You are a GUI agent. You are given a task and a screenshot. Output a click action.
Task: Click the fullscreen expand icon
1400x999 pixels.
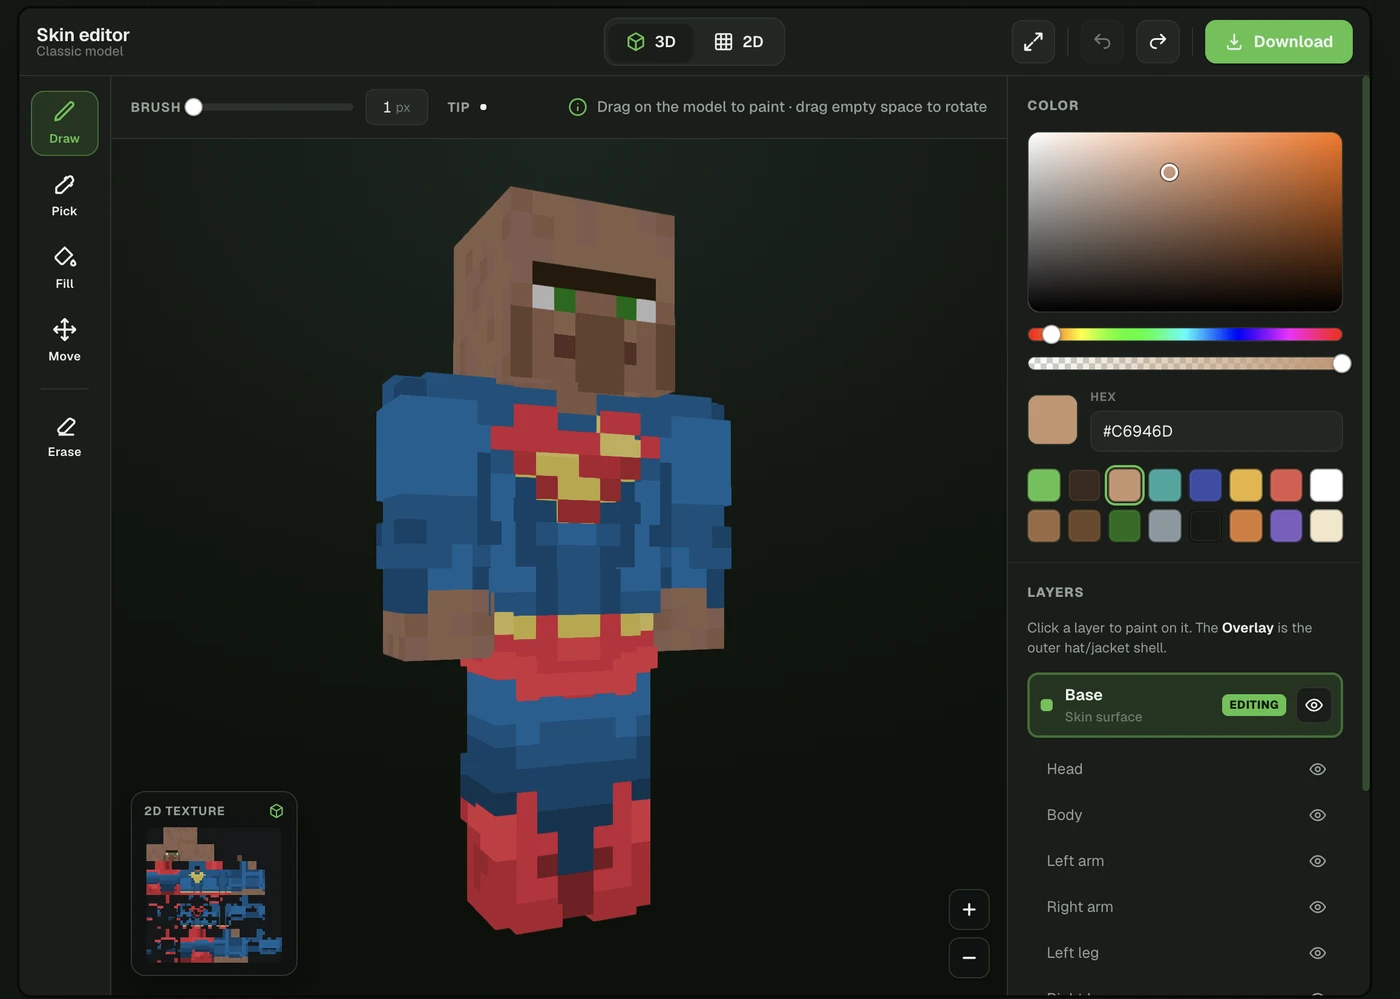tap(1033, 42)
